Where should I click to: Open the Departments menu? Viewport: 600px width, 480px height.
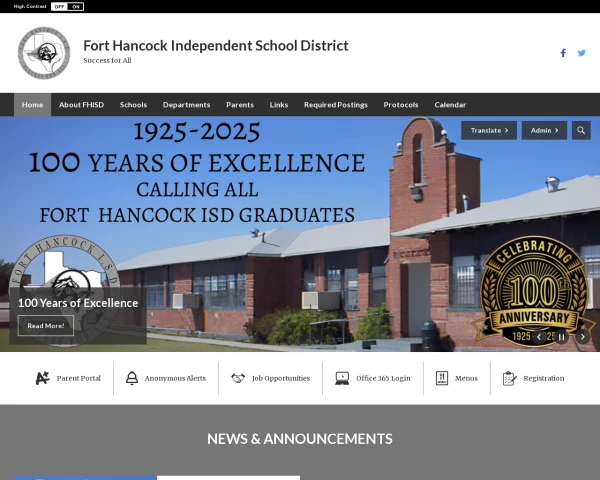pos(187,104)
